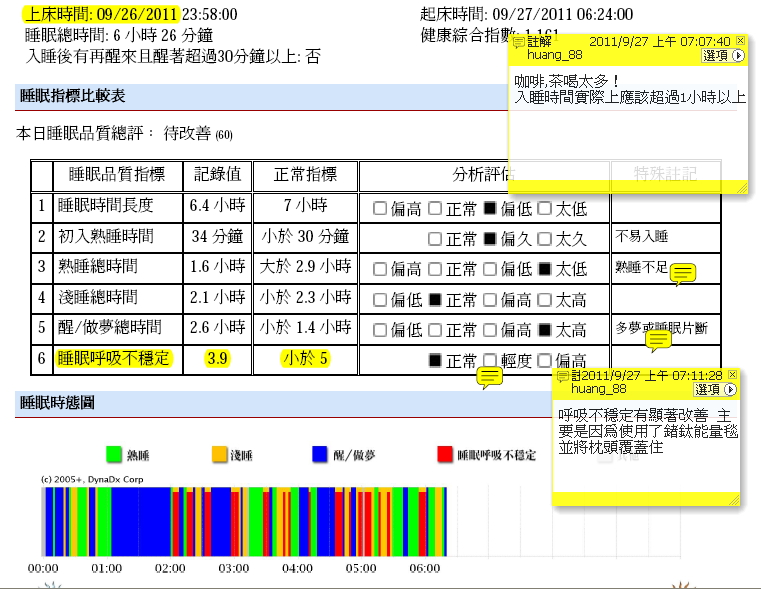
Task: Grab the resize corner of the breathing note
Action: [734, 500]
